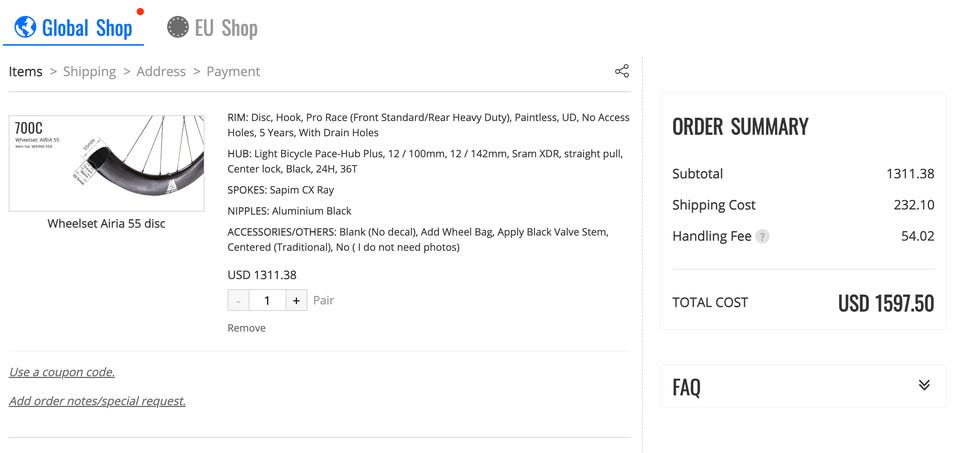The width and height of the screenshot is (960, 453).
Task: Go to the Payment checkout step
Action: point(233,72)
